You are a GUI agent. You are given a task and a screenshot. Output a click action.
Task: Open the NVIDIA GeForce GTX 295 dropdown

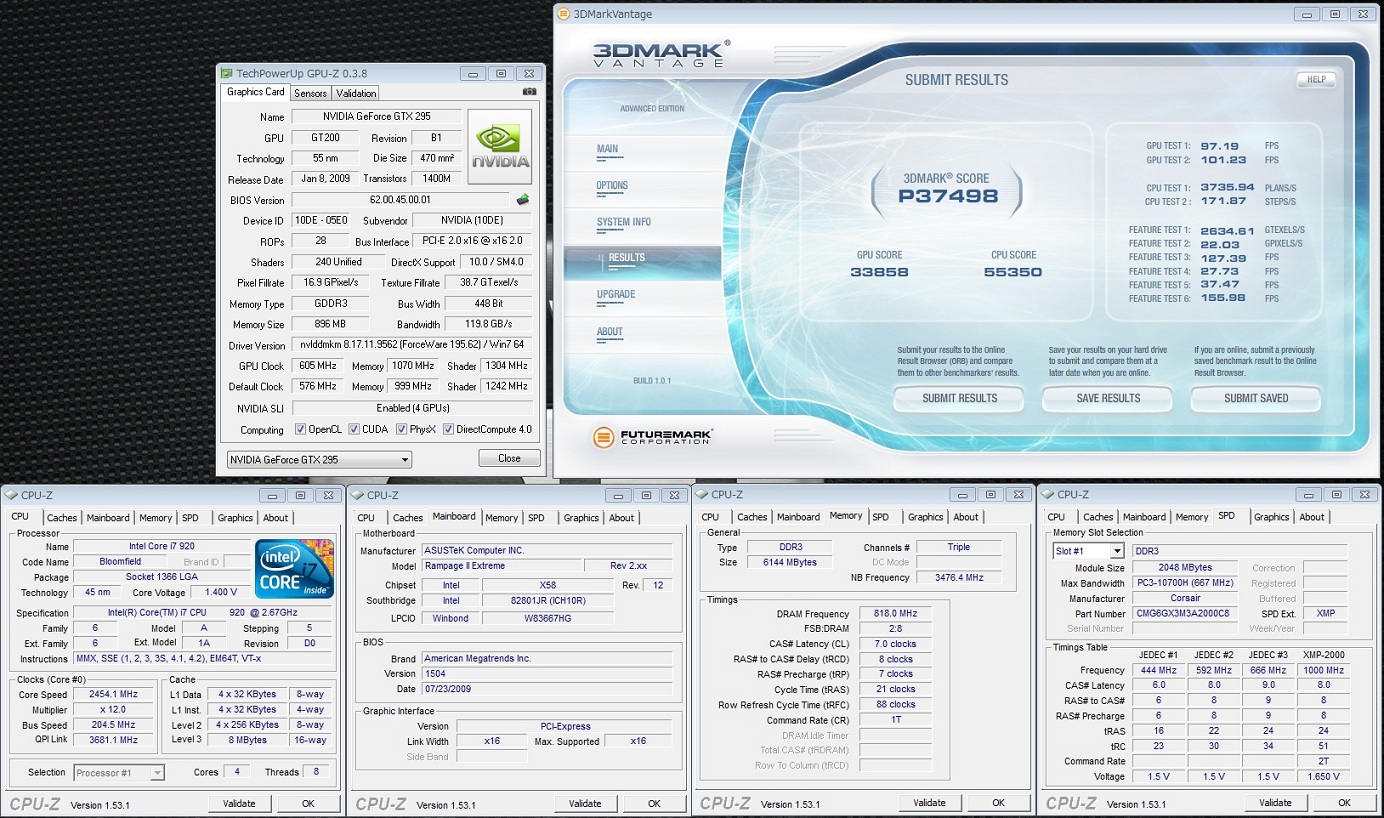pos(318,459)
